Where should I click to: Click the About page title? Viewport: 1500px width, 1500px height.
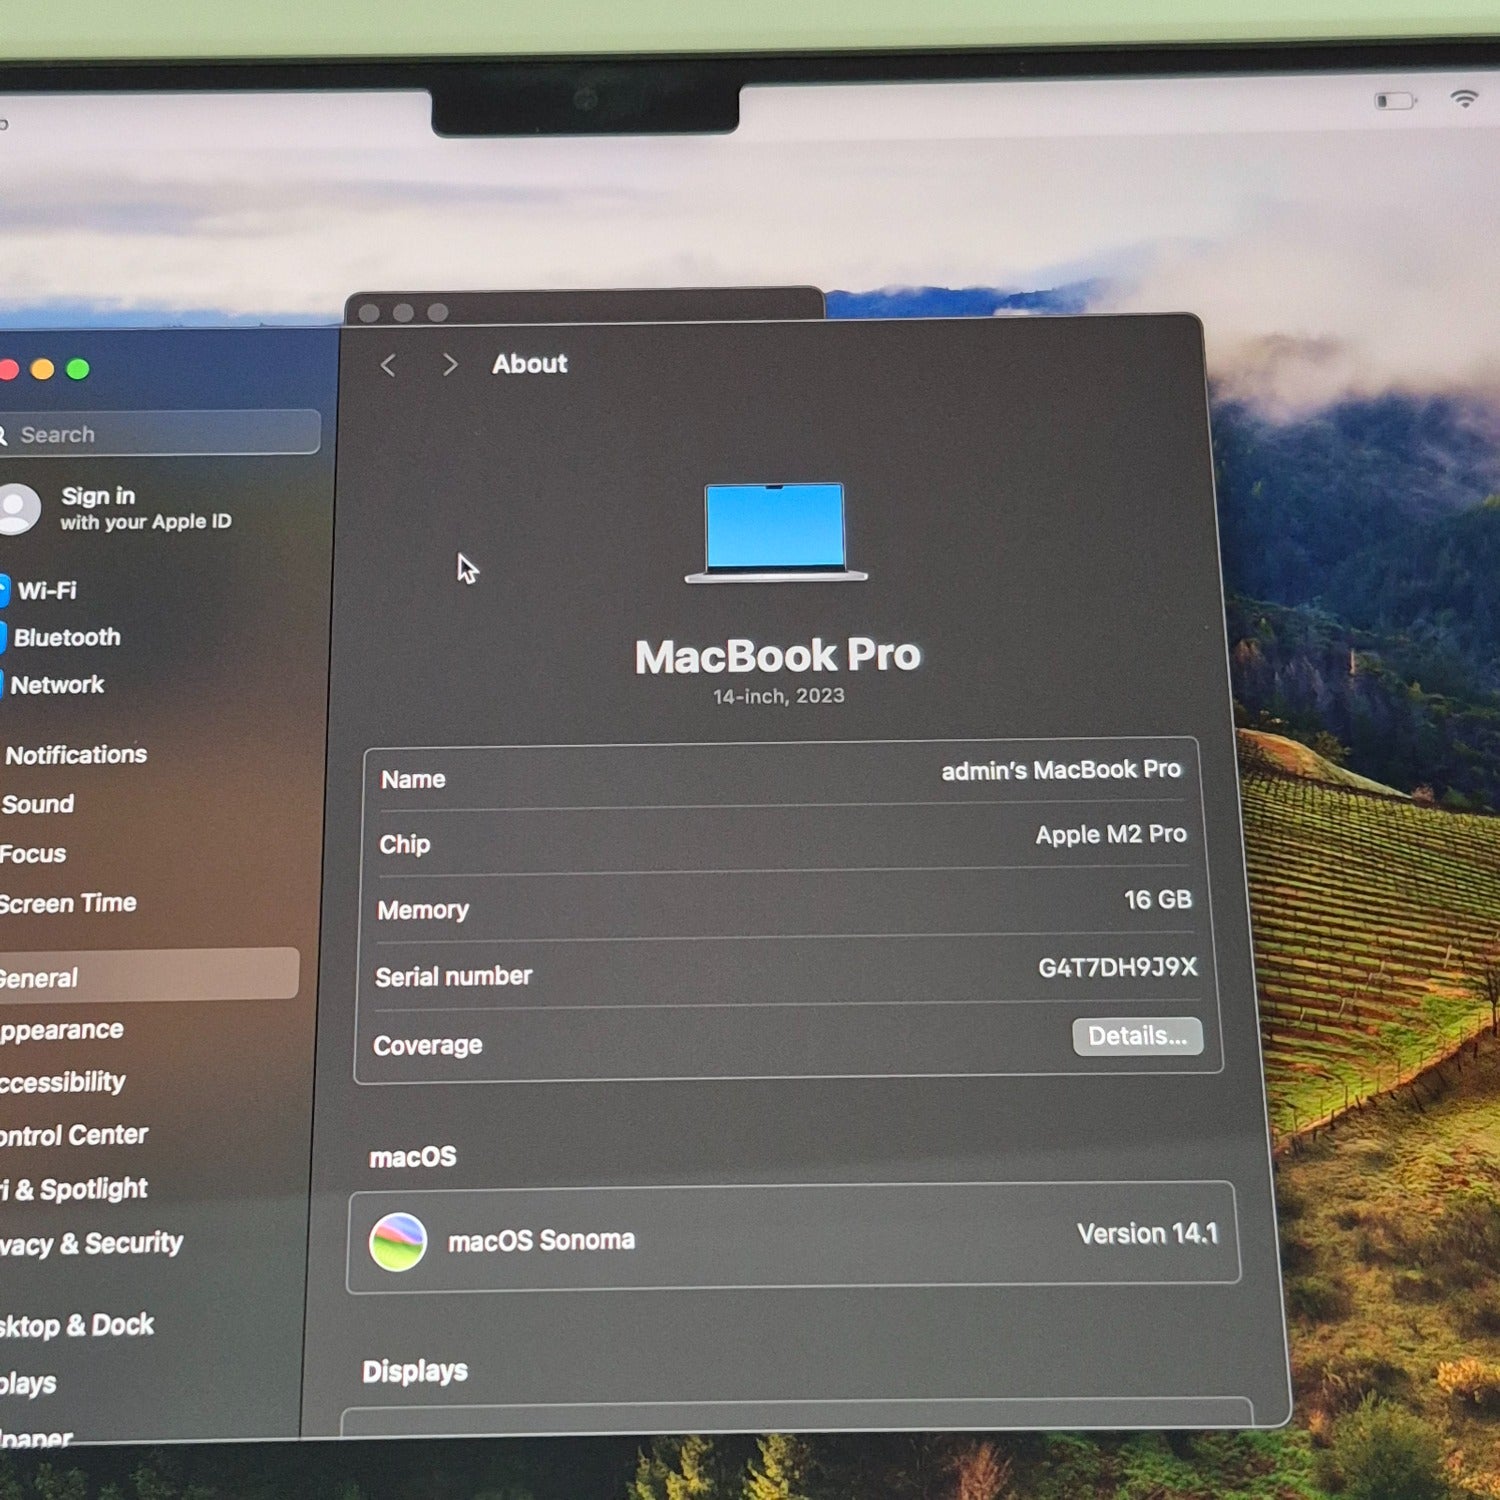530,364
